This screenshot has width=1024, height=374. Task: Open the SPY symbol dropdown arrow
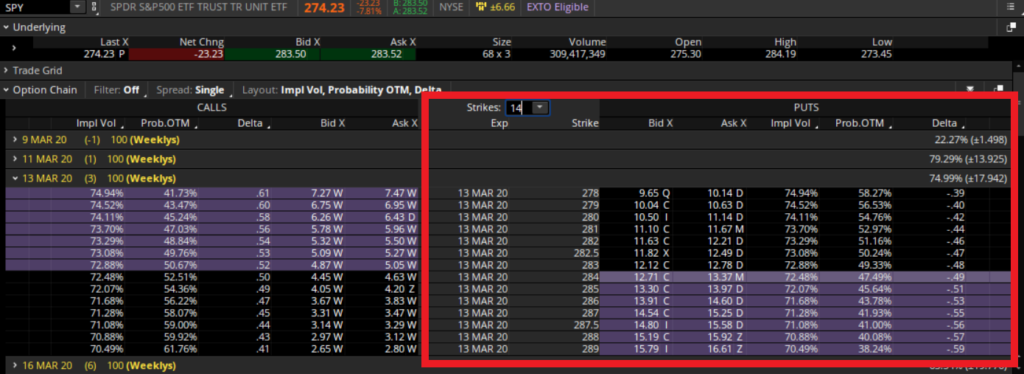tap(78, 8)
